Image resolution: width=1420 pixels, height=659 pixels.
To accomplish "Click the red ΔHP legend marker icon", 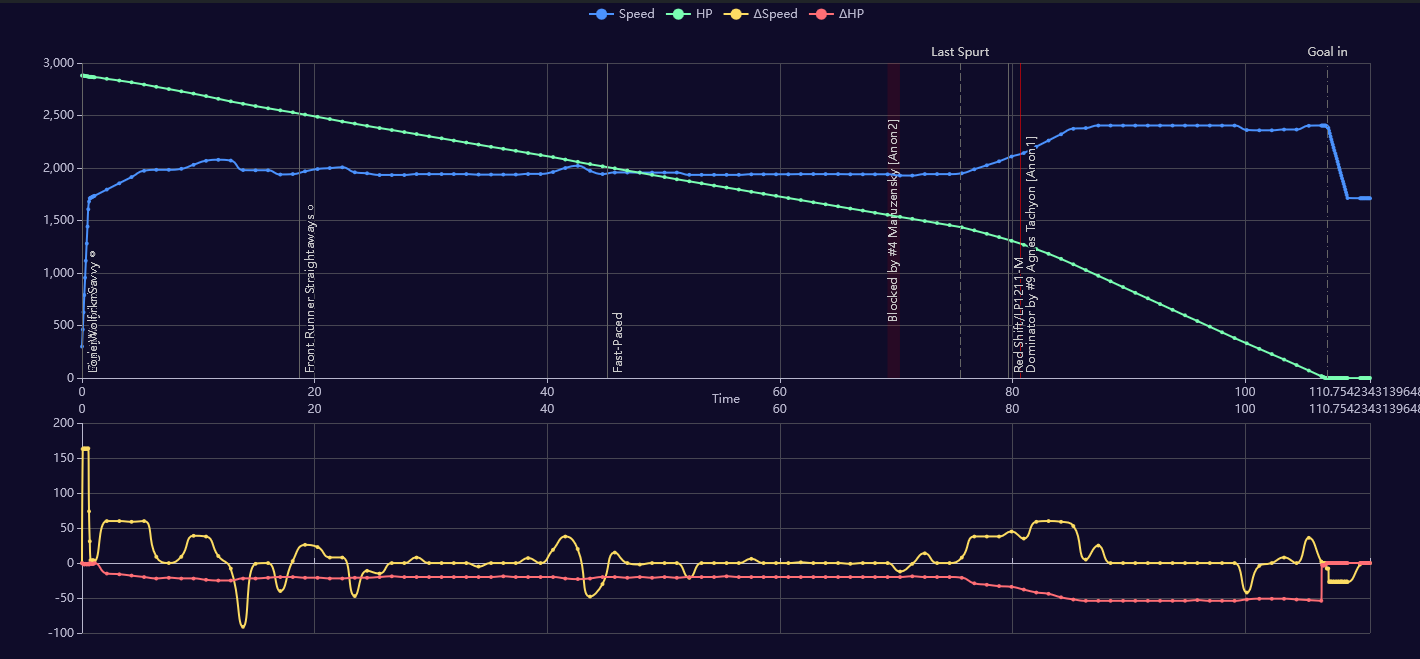I will pos(819,14).
